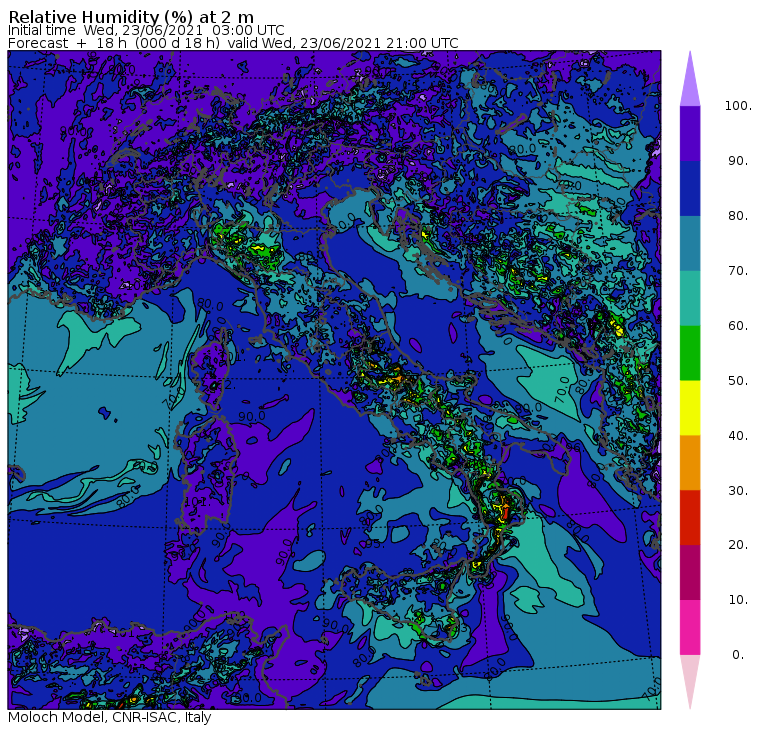Click the "10." legend scale label
This screenshot has height=731, width=760.
[738, 600]
